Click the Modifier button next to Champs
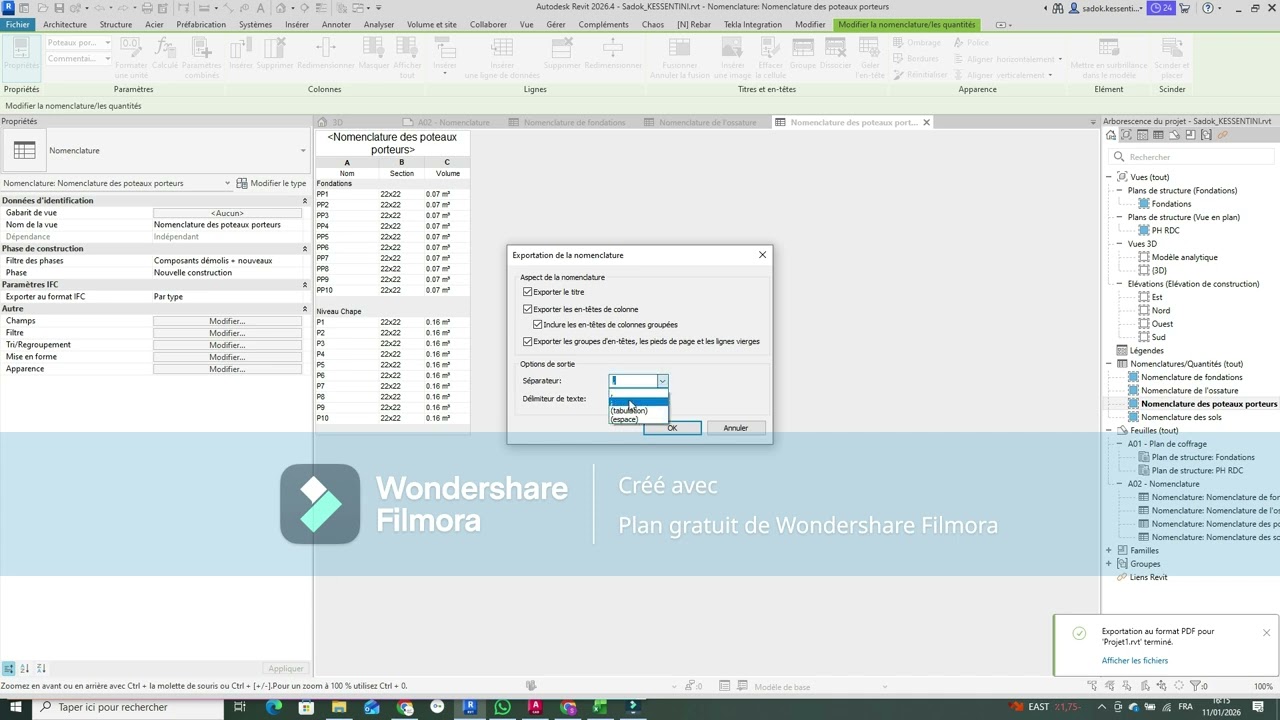The width and height of the screenshot is (1280, 720). 227,321
